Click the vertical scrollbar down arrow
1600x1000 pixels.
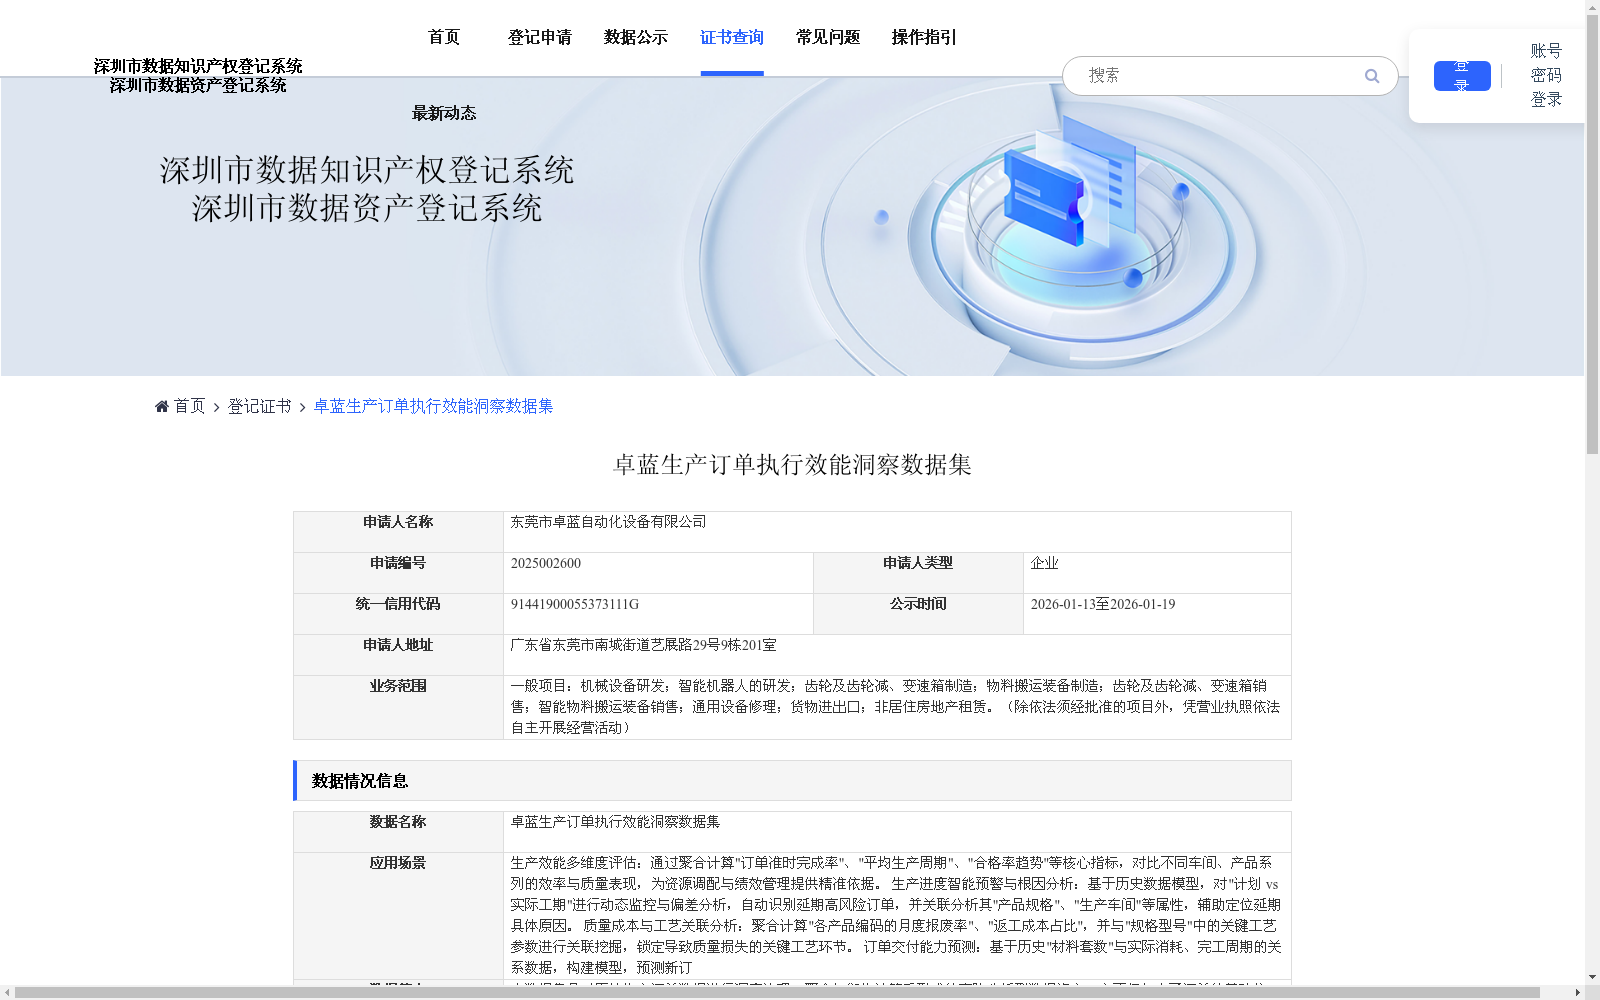click(1592, 977)
